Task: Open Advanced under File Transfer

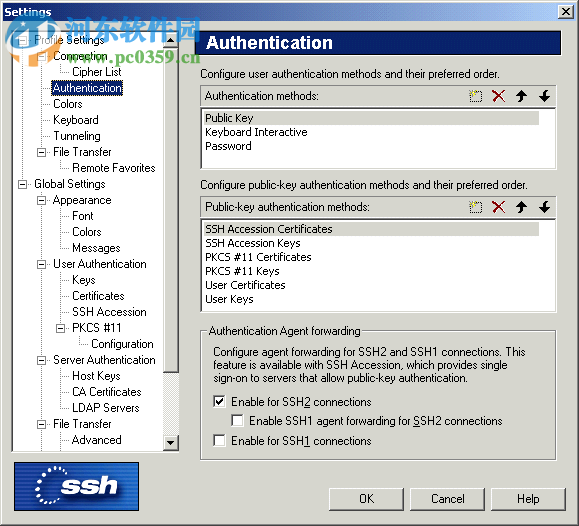Action: click(x=97, y=440)
